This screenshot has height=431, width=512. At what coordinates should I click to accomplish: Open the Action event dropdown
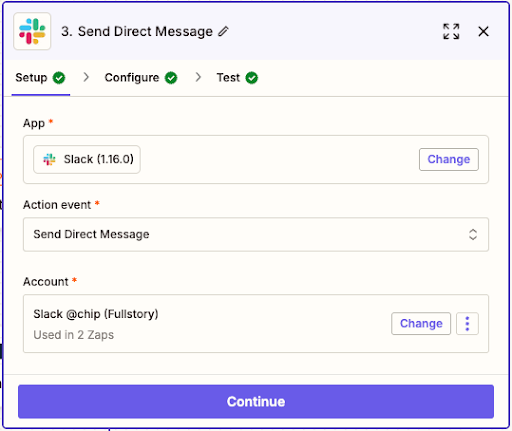click(x=256, y=234)
